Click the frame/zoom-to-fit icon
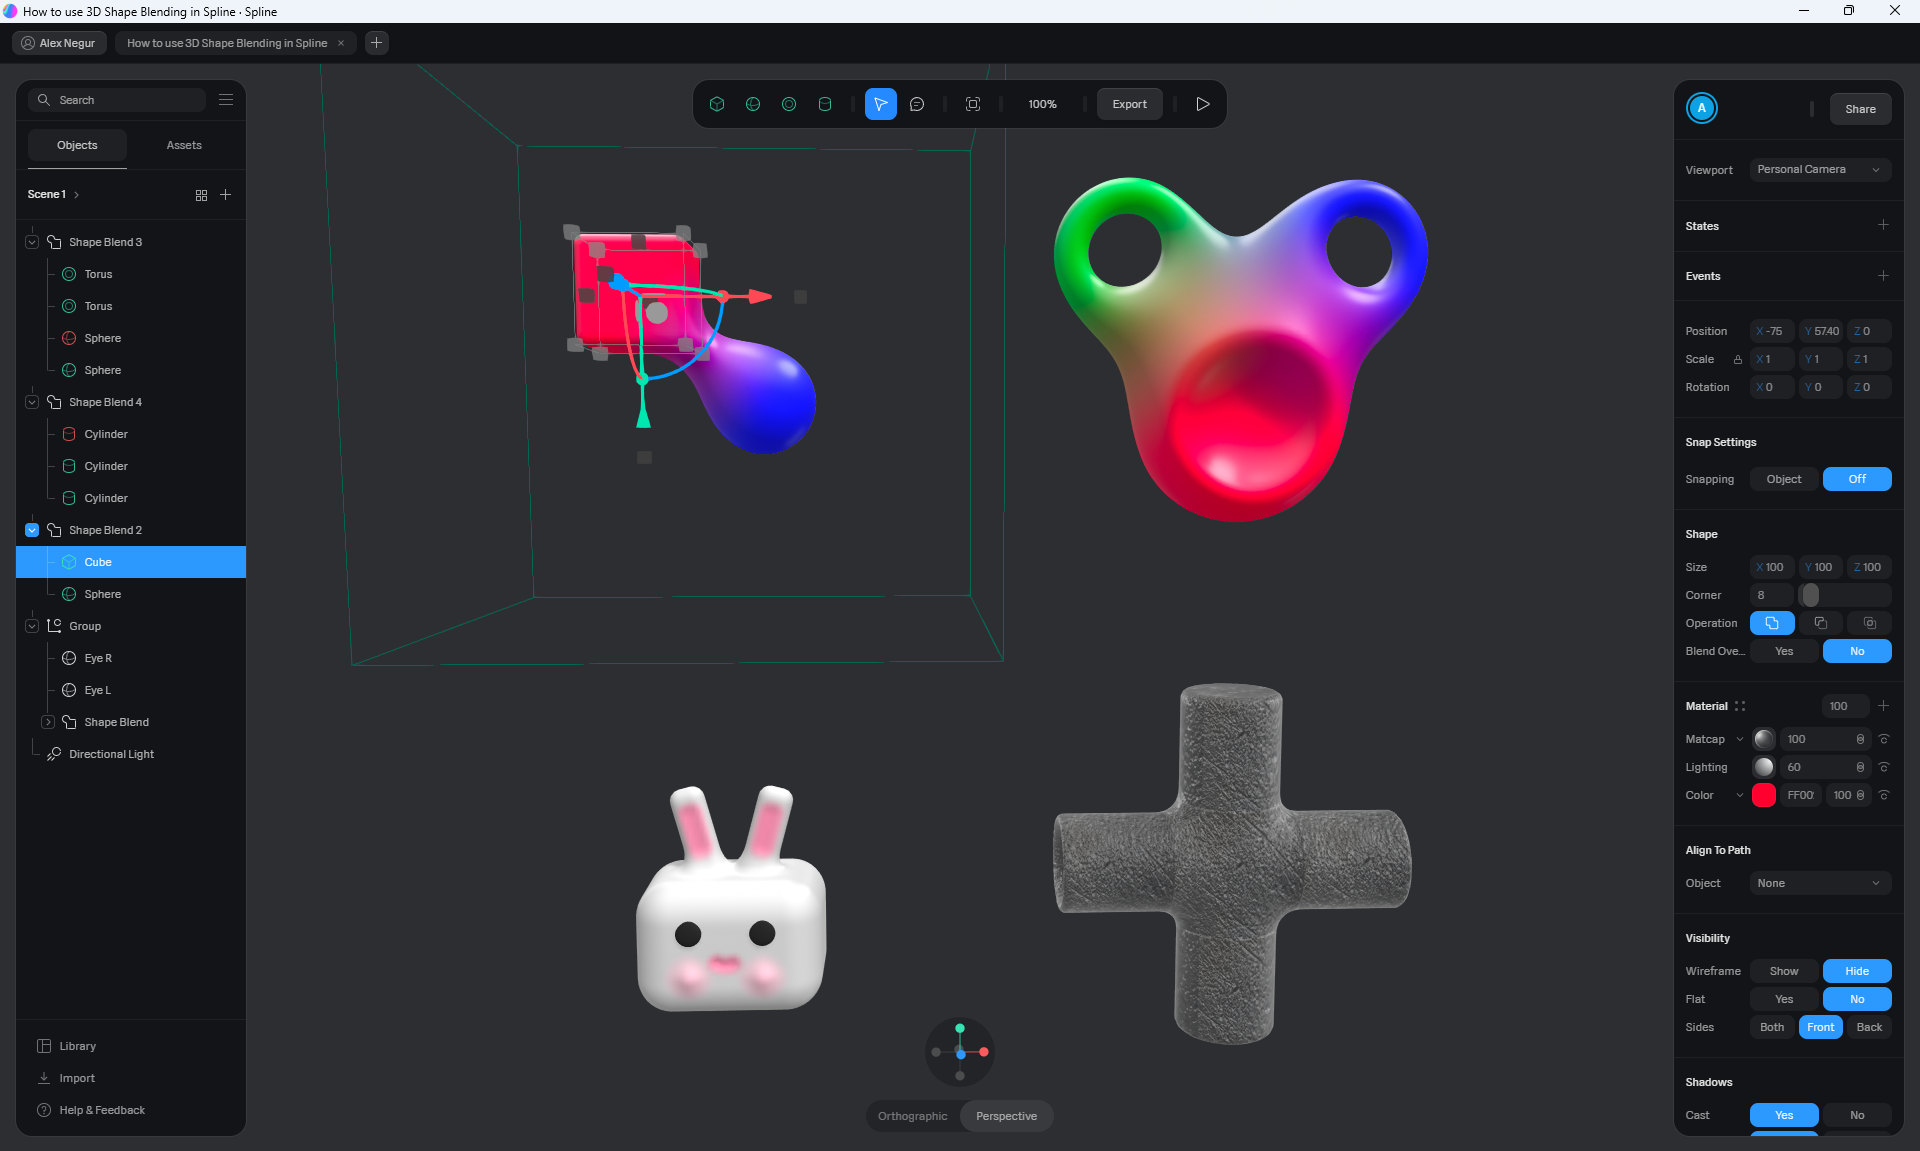The height and width of the screenshot is (1151, 1920). [x=973, y=104]
